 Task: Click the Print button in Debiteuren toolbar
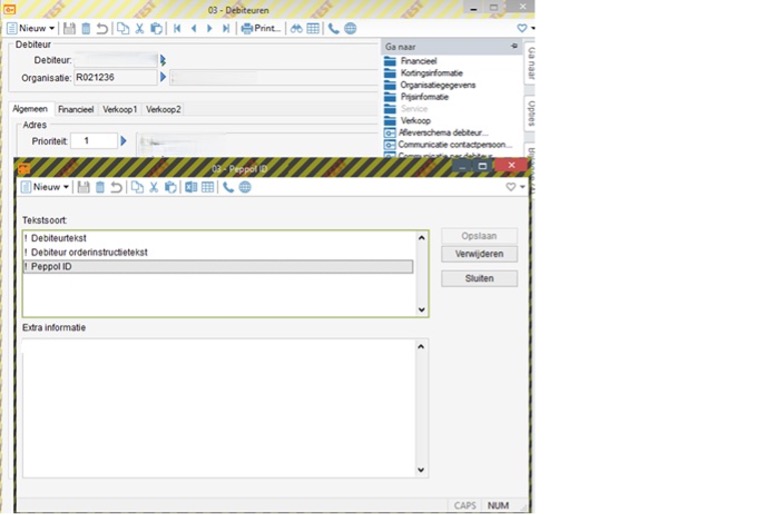click(x=260, y=29)
